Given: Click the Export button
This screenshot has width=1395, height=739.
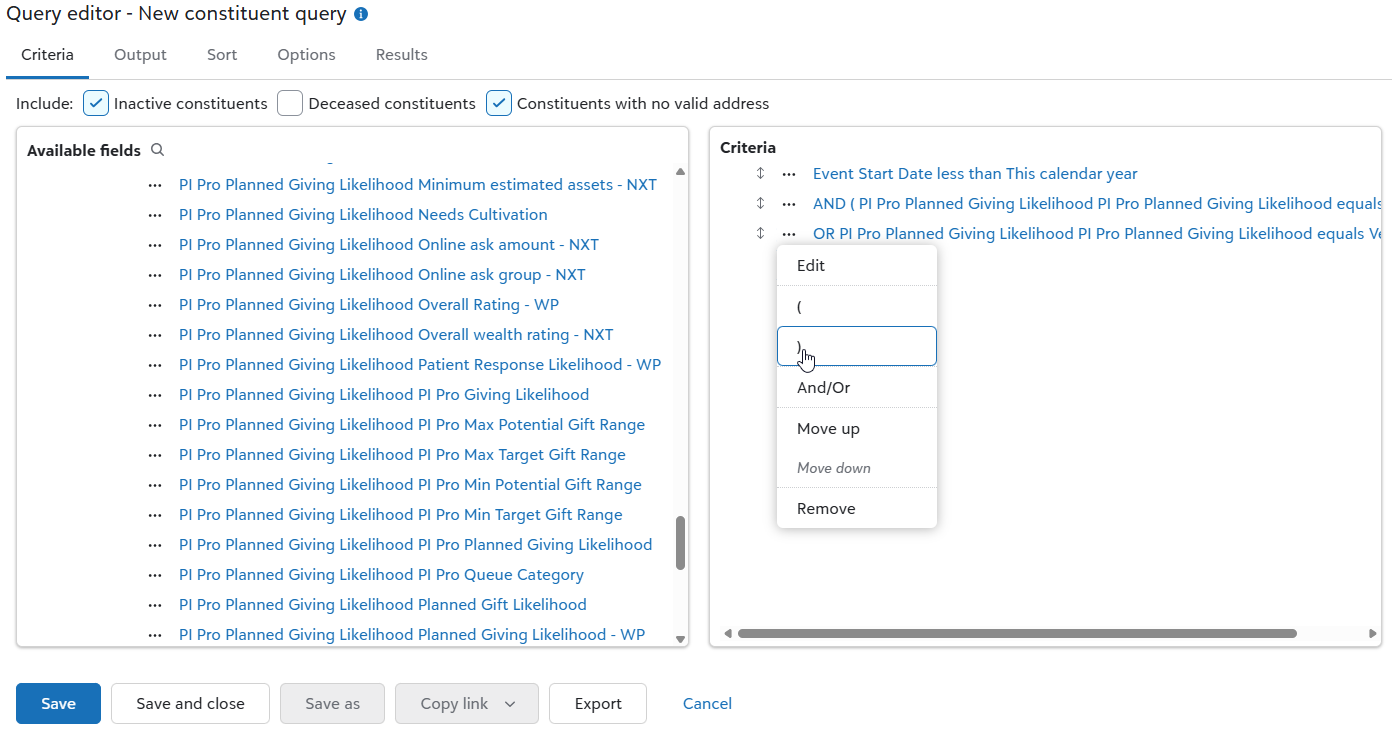Looking at the screenshot, I should click(597, 703).
